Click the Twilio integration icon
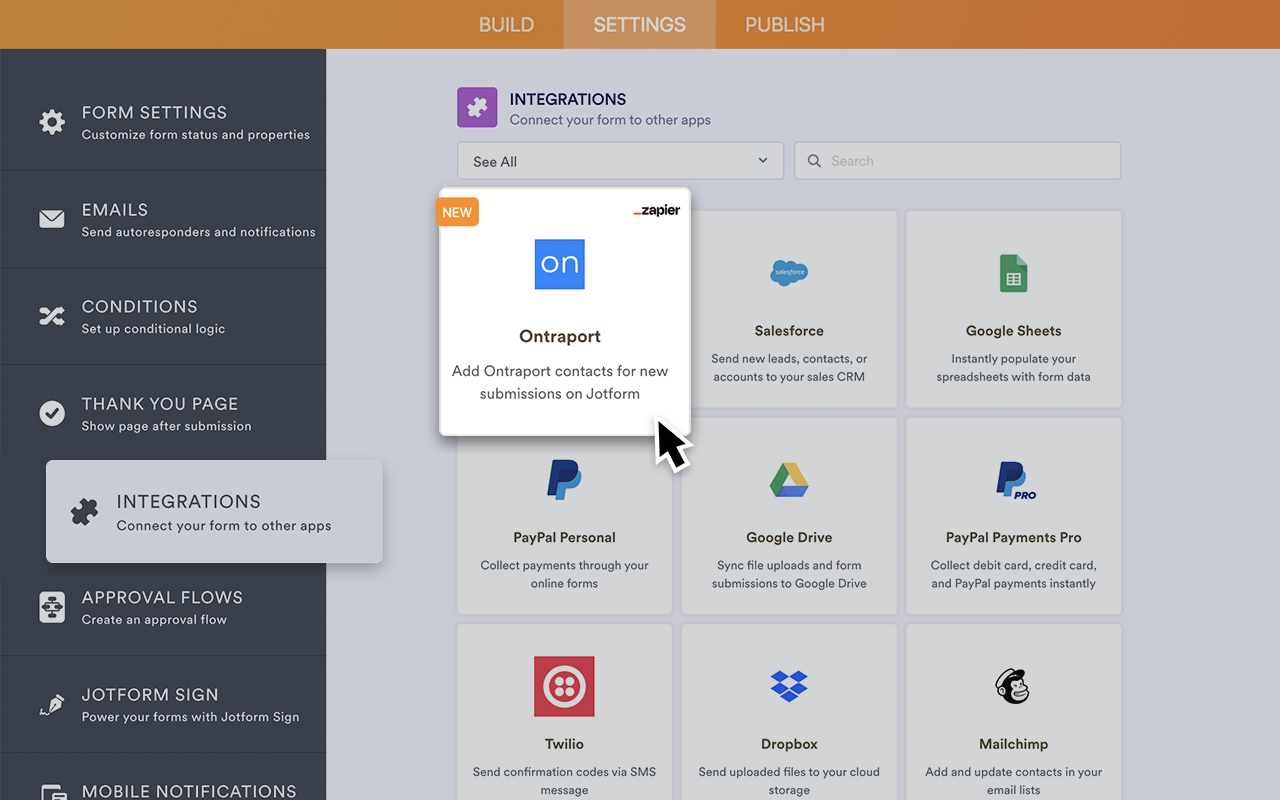The width and height of the screenshot is (1280, 800). click(564, 686)
